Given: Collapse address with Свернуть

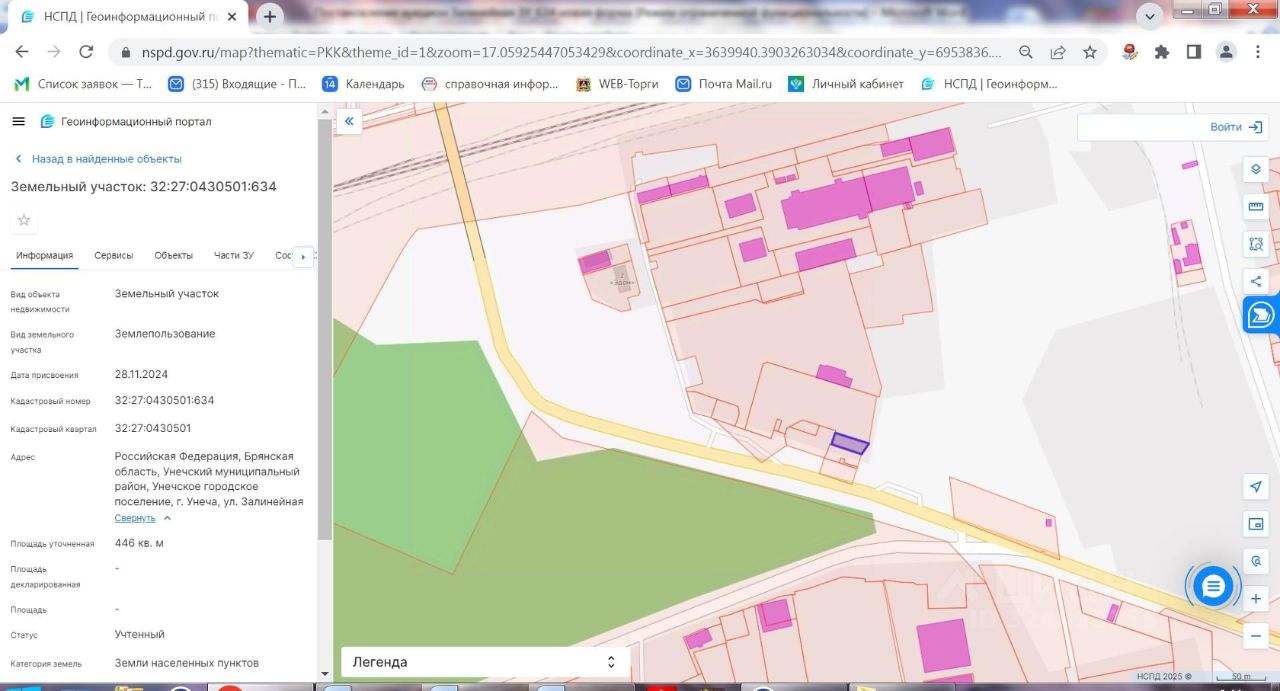Looking at the screenshot, I should [x=135, y=518].
